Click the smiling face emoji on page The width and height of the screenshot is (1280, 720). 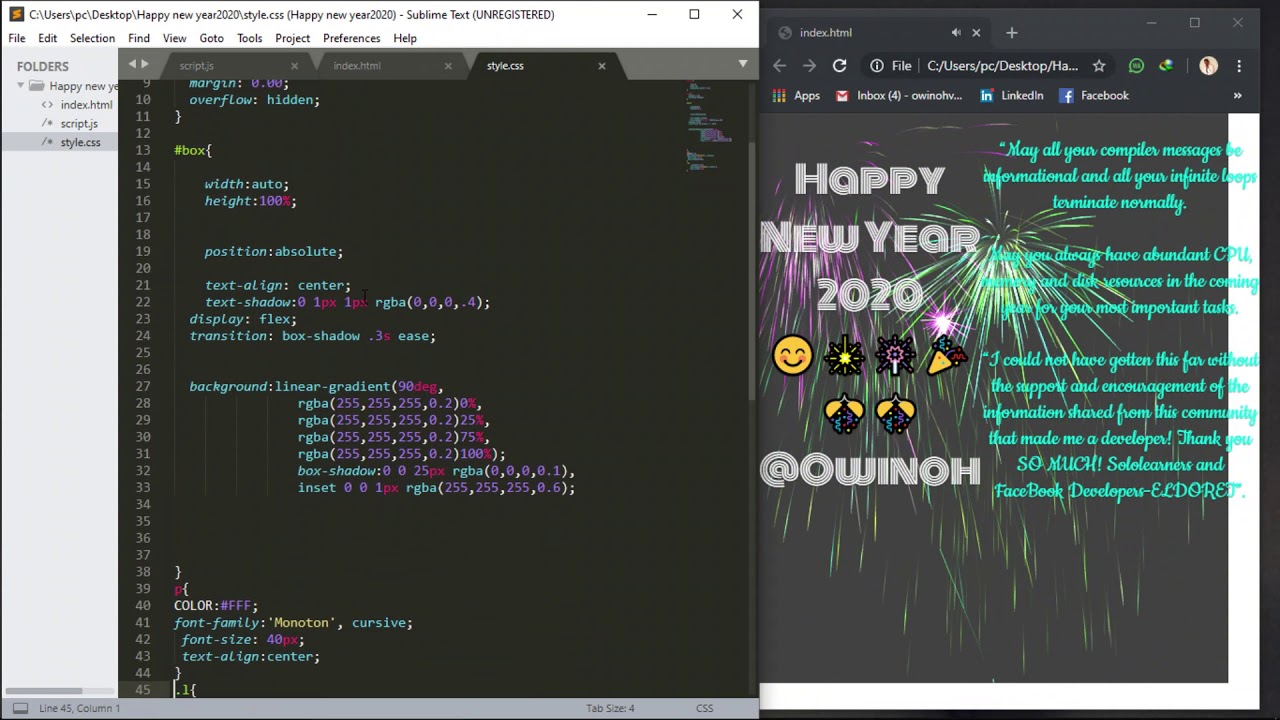pyautogui.click(x=792, y=355)
